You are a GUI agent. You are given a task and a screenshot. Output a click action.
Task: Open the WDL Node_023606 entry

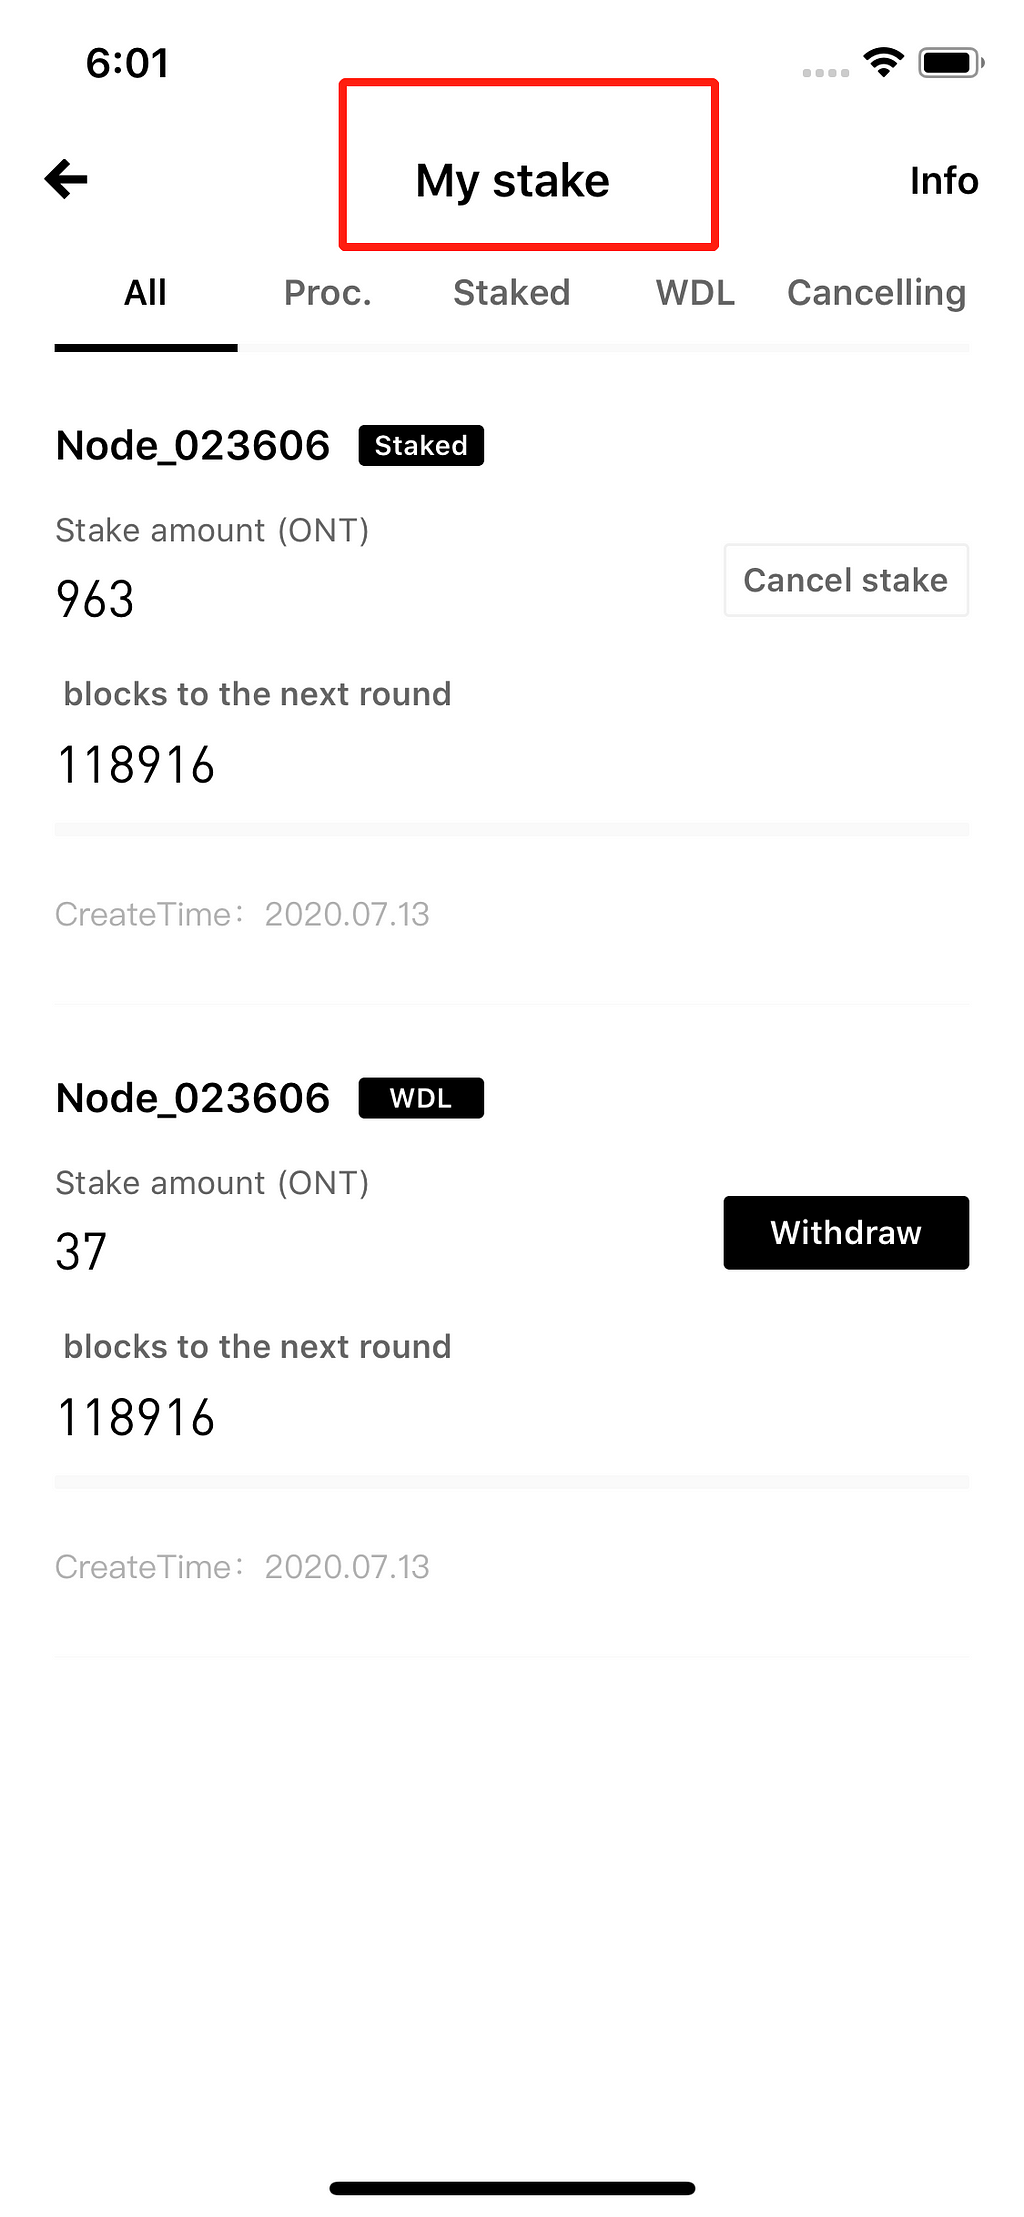(193, 1098)
